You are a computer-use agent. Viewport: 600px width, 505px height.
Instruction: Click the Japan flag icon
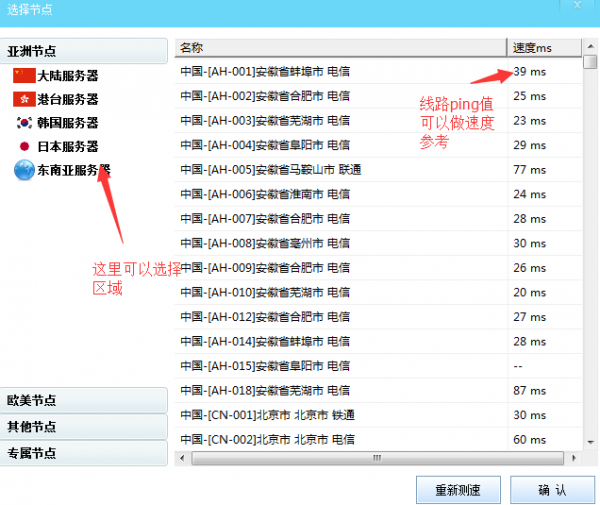[23, 147]
